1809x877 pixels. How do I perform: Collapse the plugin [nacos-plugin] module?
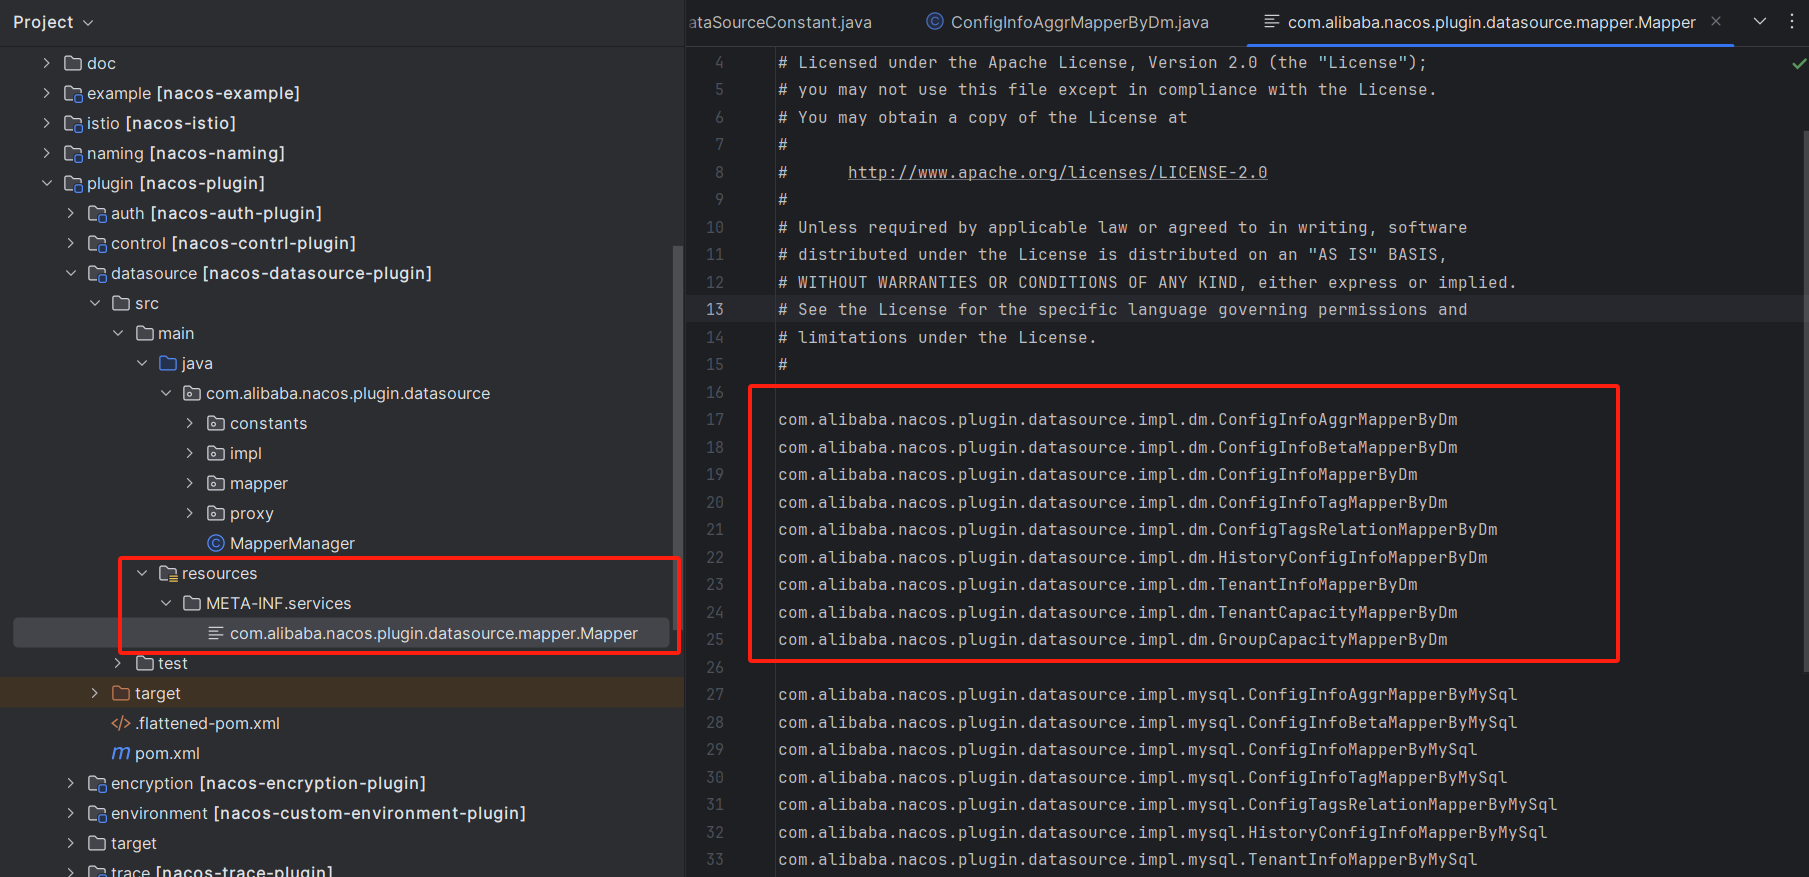[46, 183]
